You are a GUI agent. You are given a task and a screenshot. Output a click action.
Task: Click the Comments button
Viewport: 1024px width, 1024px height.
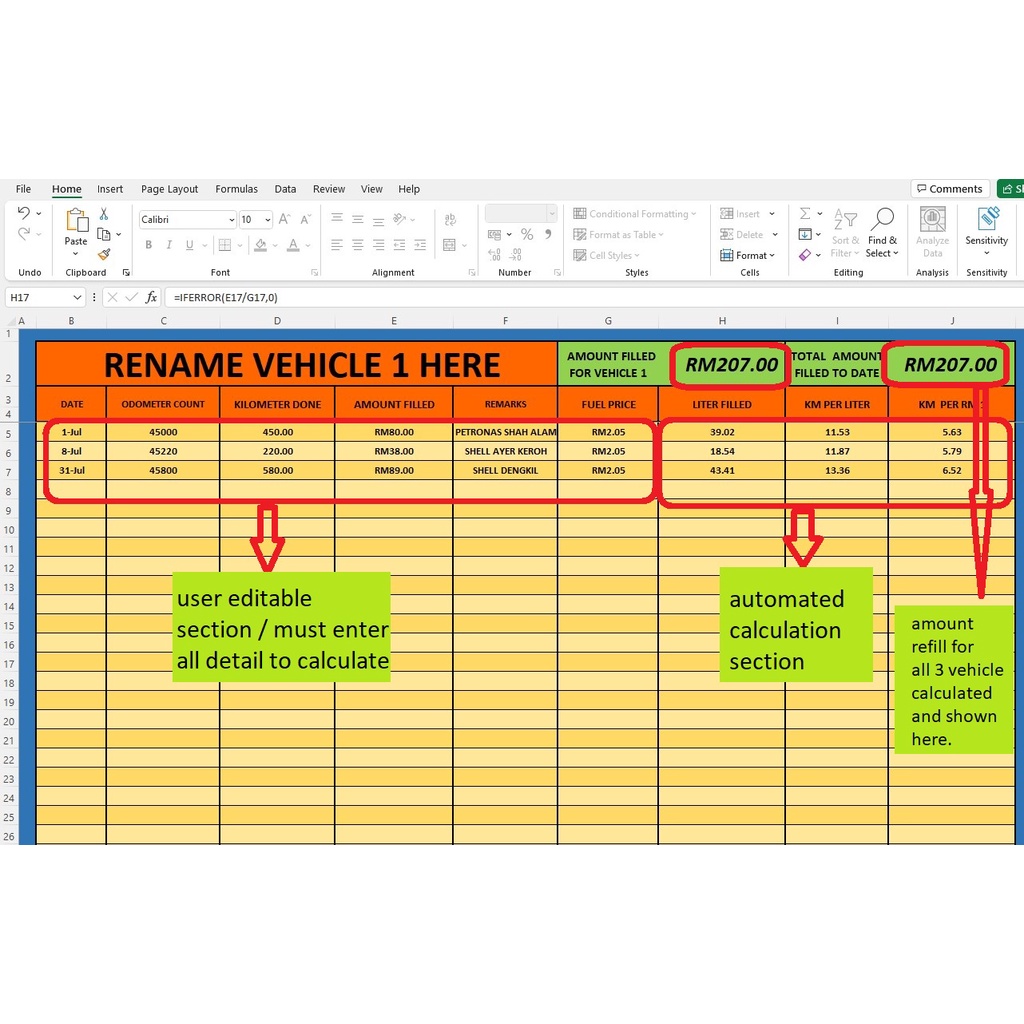pos(950,189)
